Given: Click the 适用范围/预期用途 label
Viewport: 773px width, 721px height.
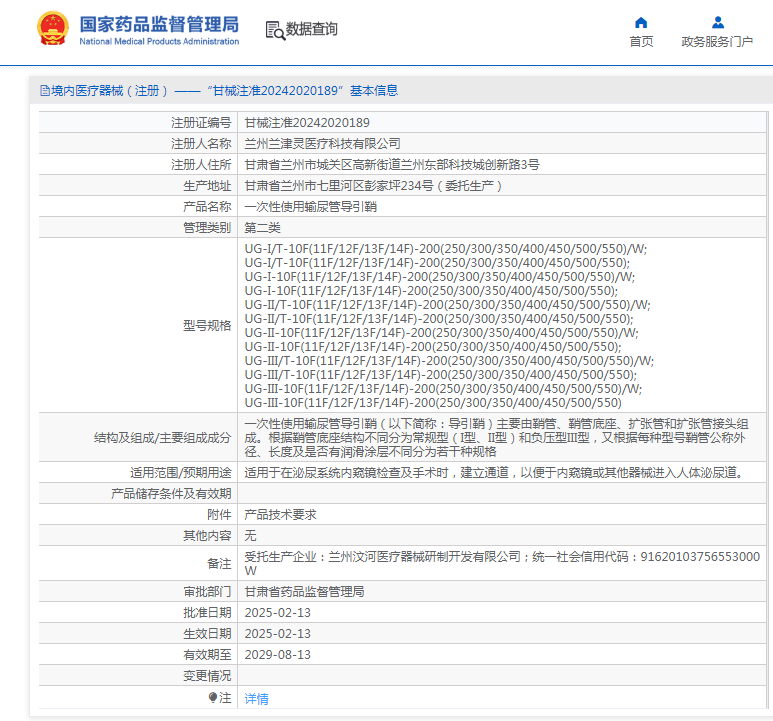Looking at the screenshot, I should 180,473.
